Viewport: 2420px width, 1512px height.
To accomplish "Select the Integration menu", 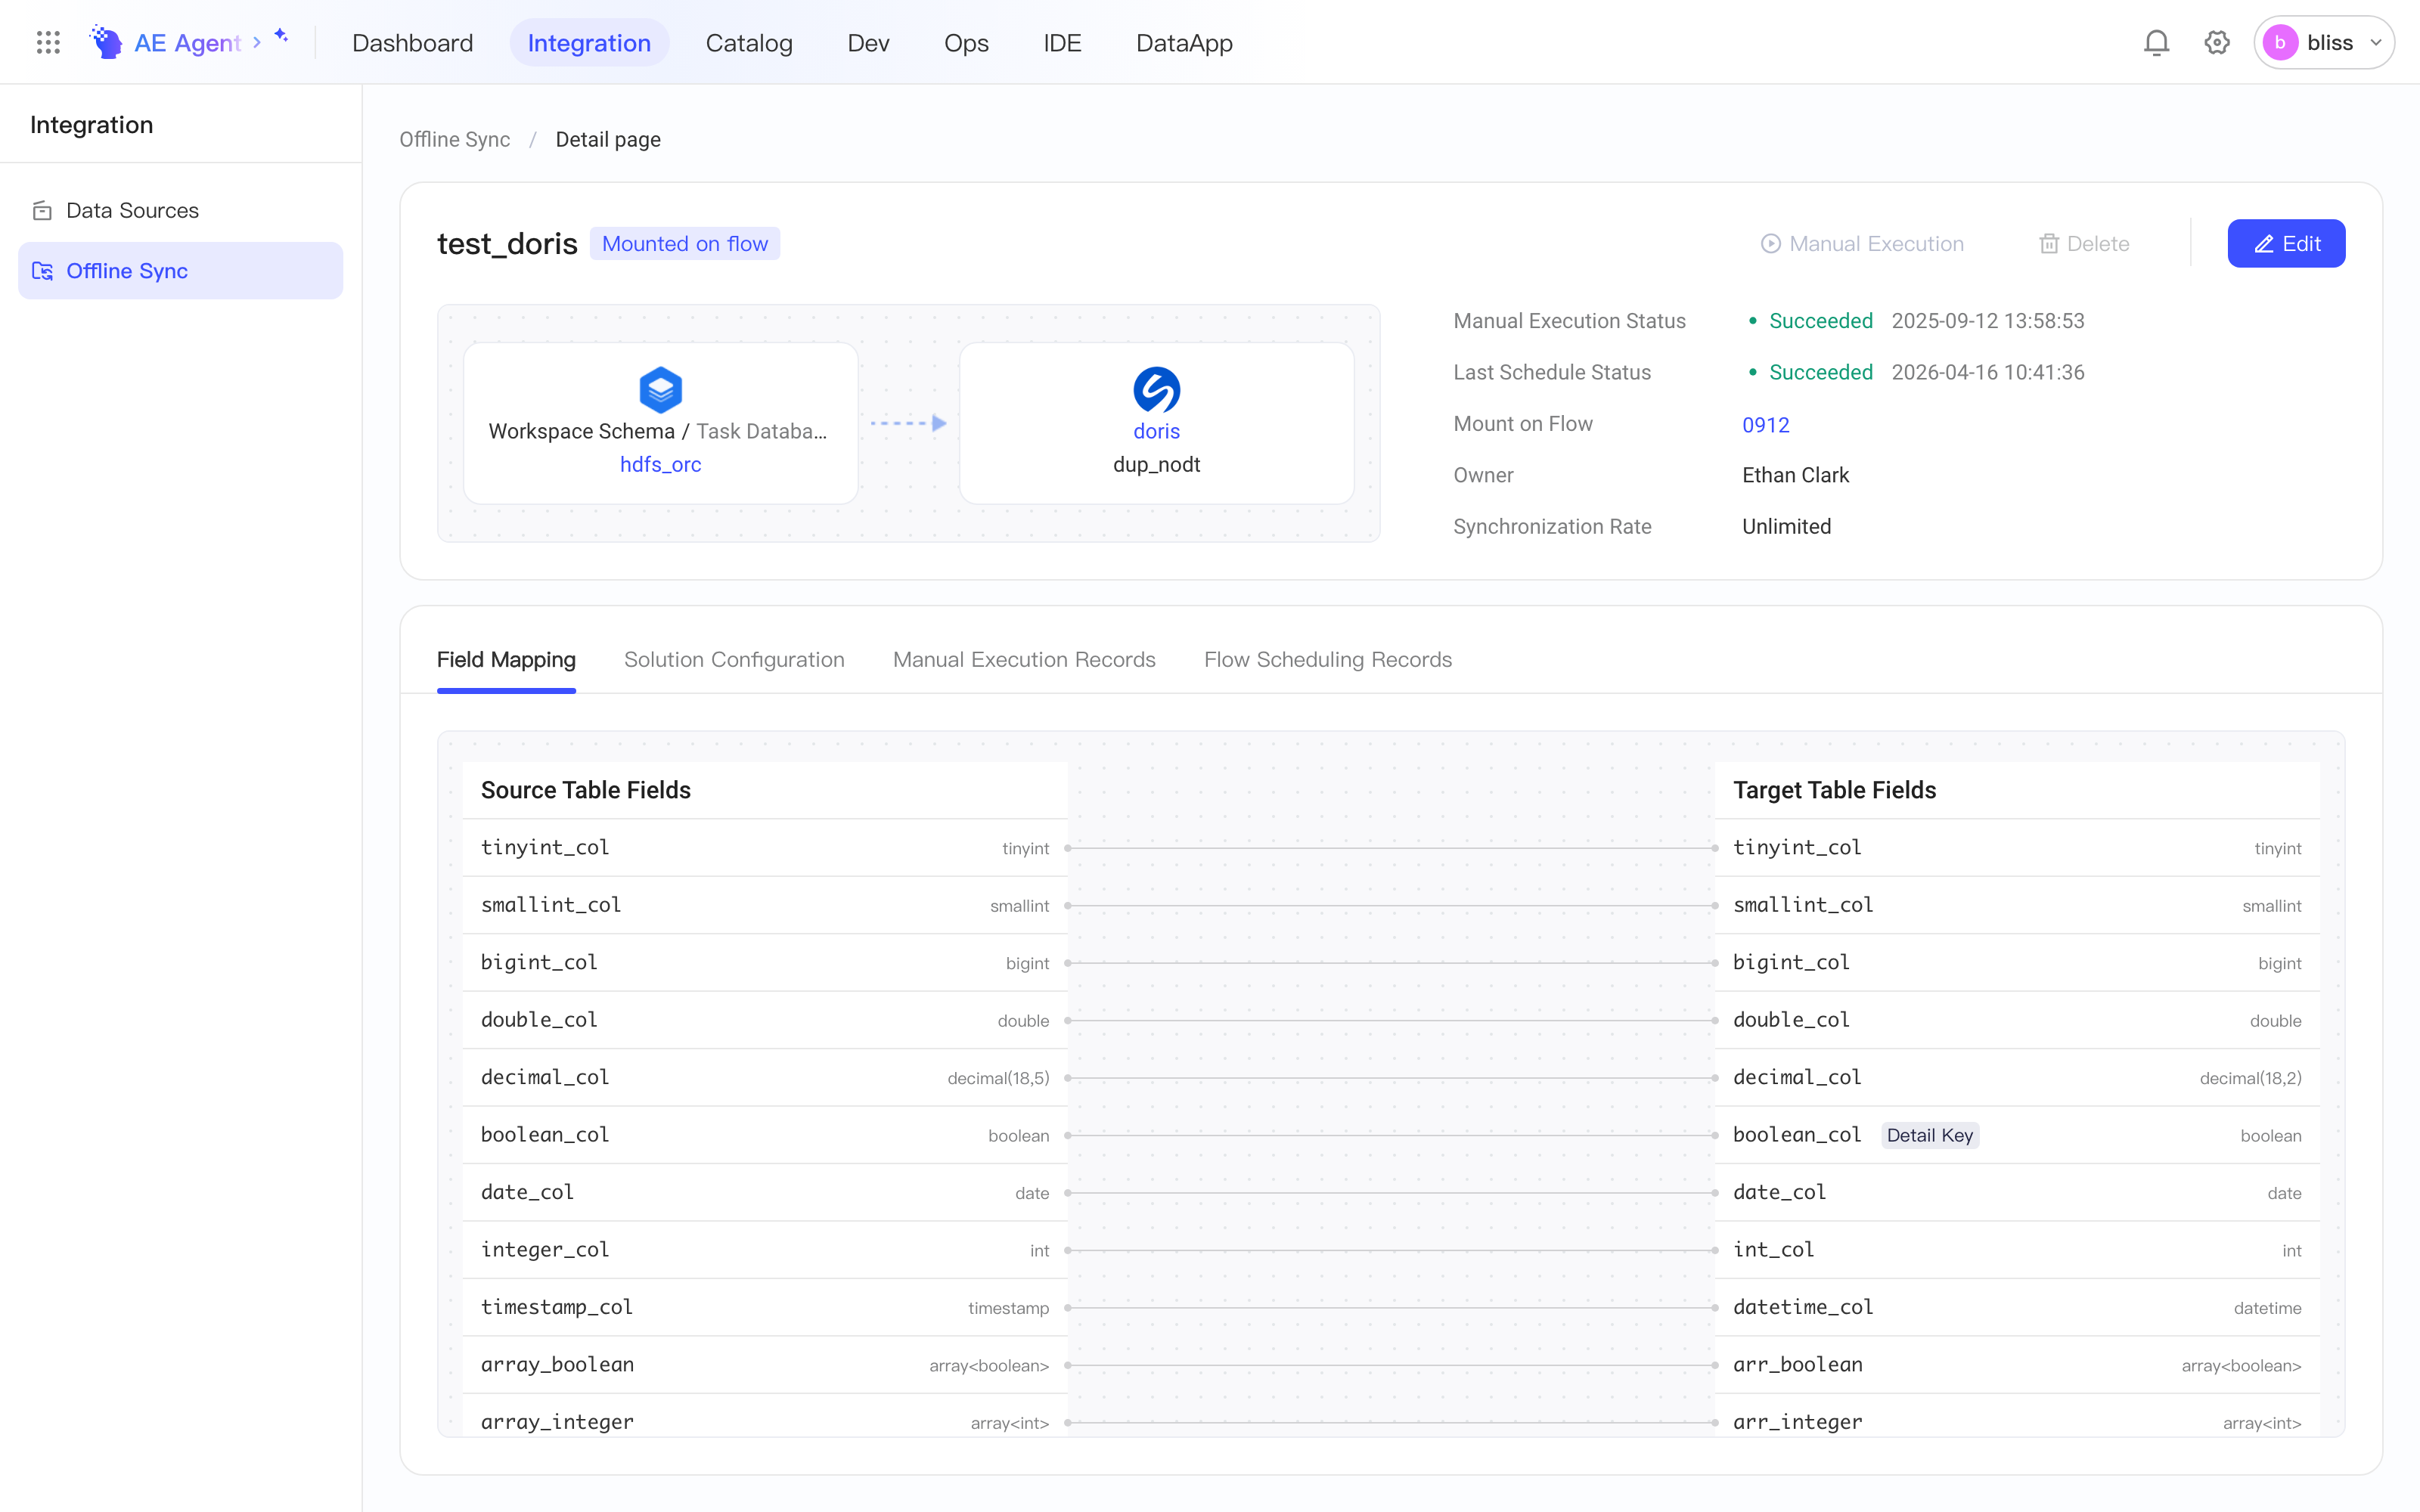I will (589, 43).
